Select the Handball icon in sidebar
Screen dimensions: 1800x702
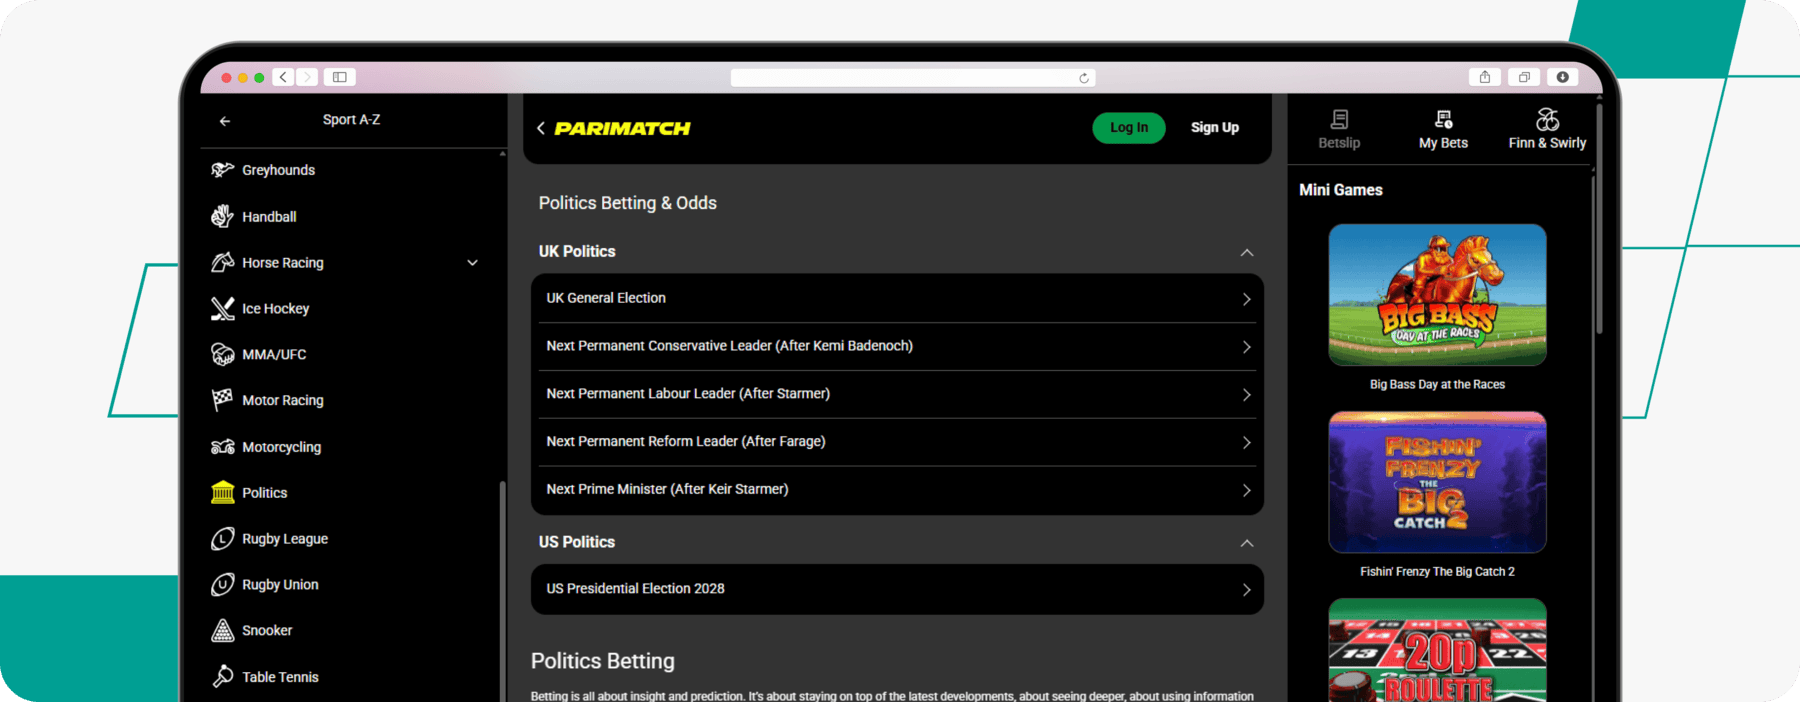(x=222, y=216)
